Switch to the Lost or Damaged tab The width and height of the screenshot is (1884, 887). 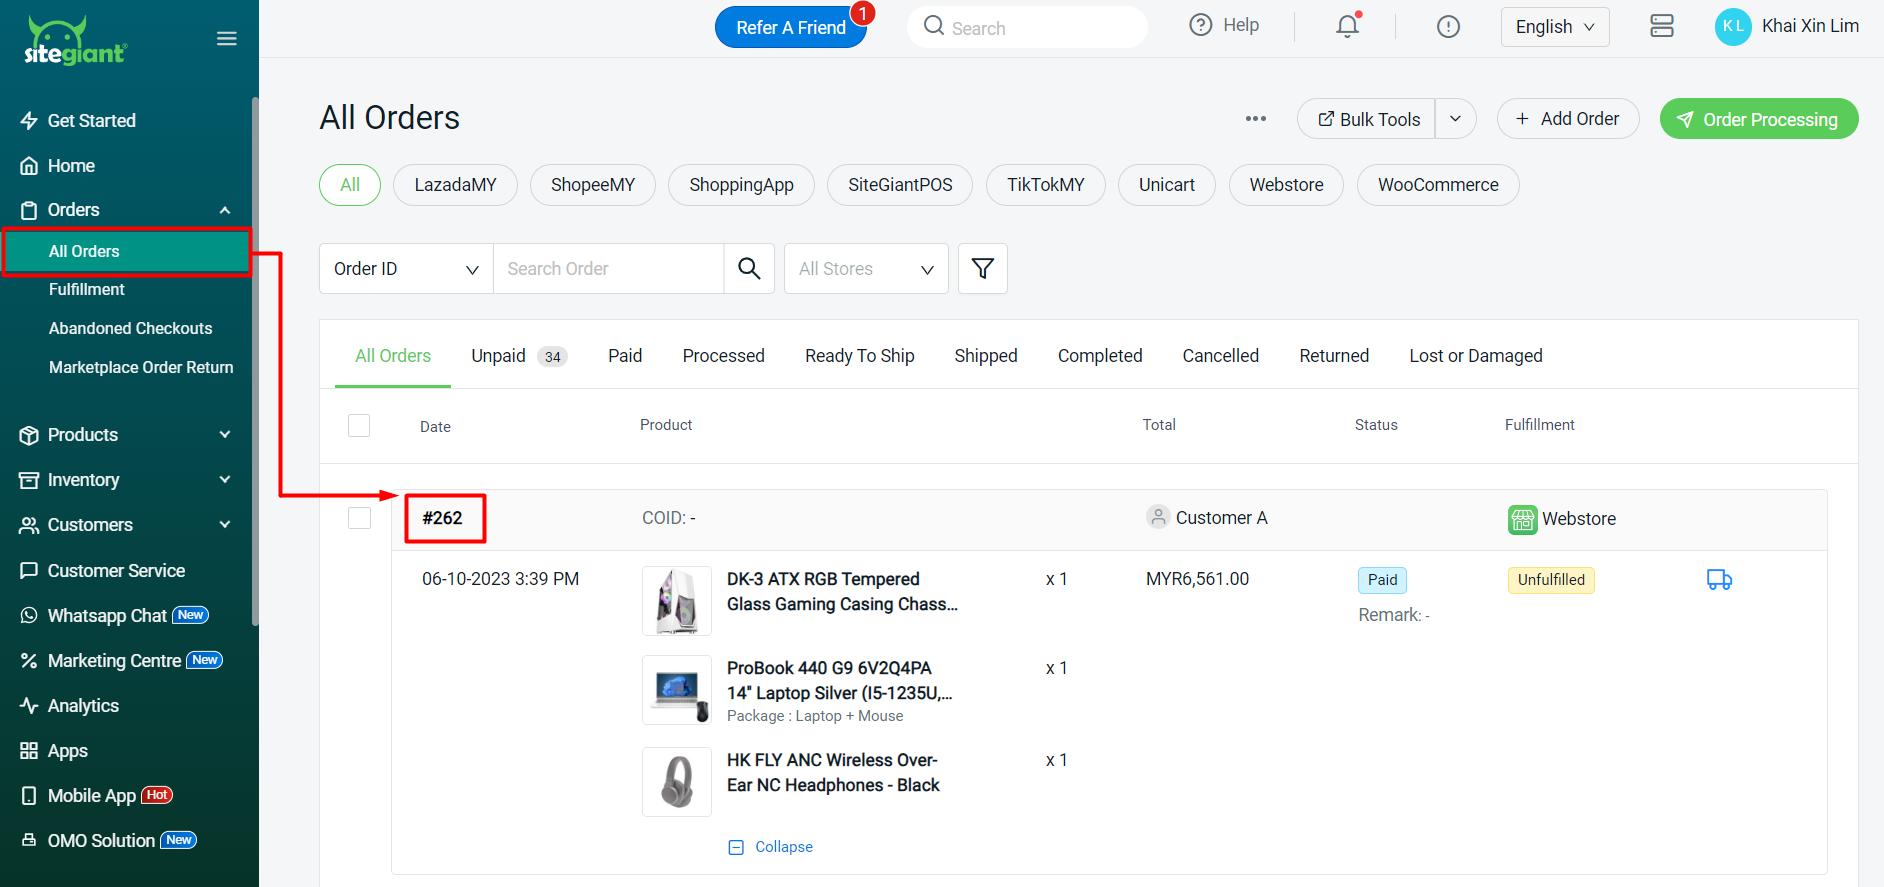[x=1476, y=356]
